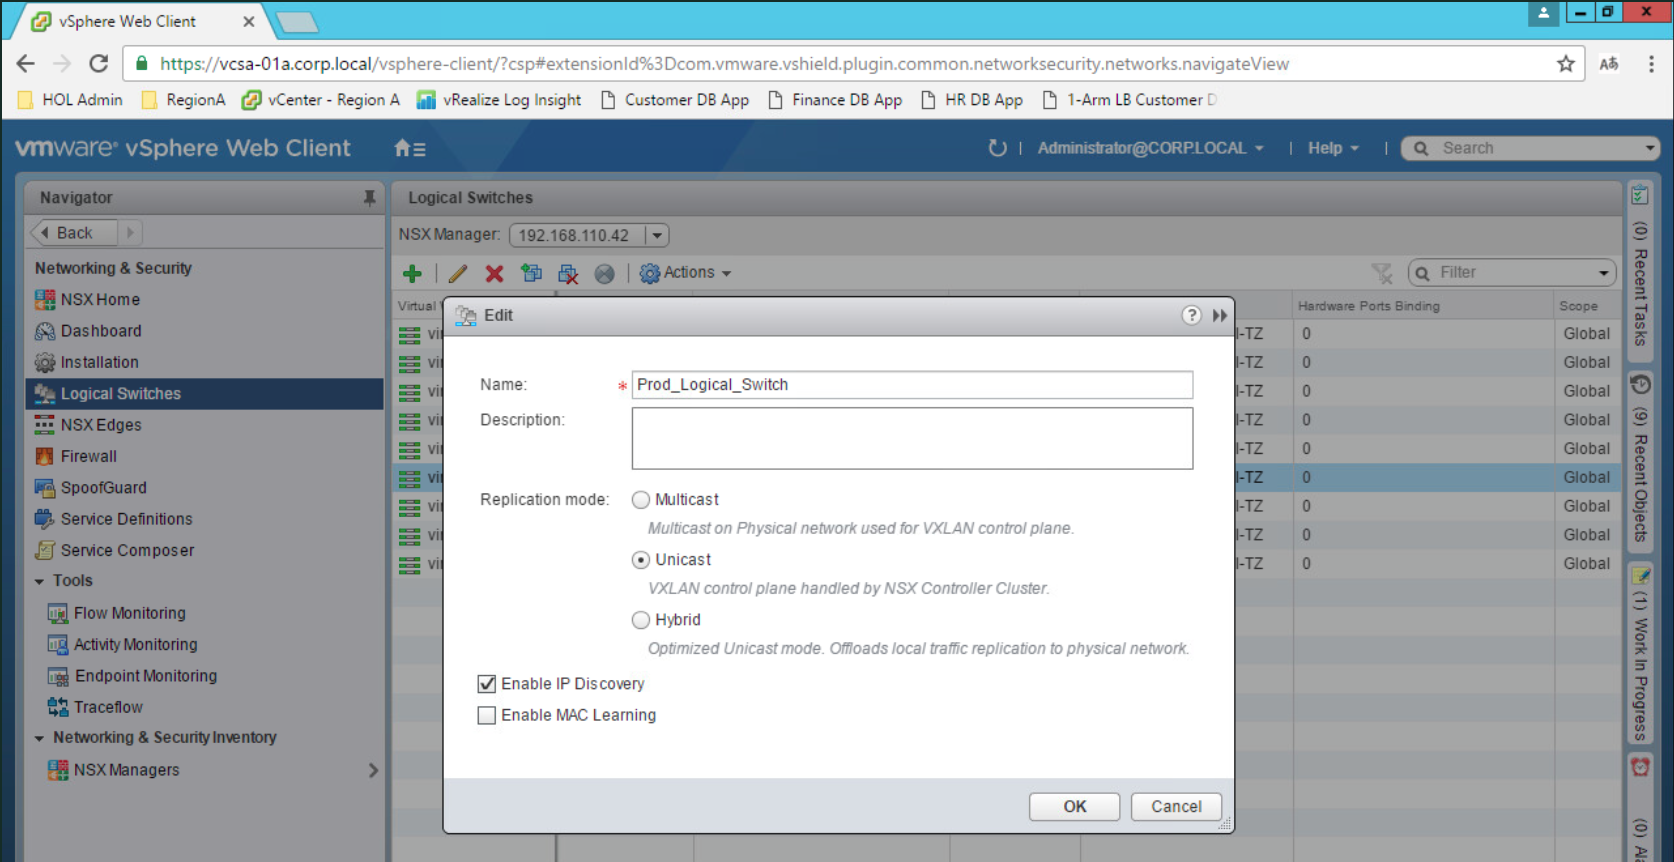The width and height of the screenshot is (1674, 862).
Task: Click the Description text area
Action: (912, 438)
